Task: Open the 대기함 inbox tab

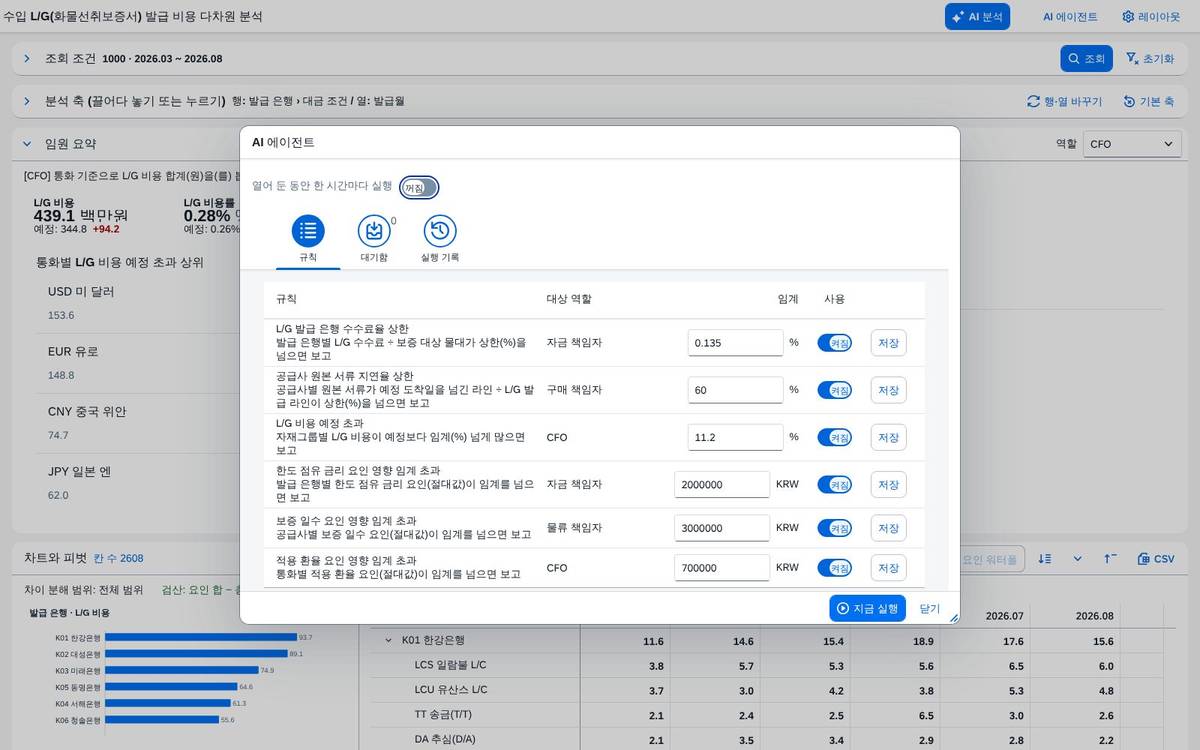Action: [x=374, y=240]
